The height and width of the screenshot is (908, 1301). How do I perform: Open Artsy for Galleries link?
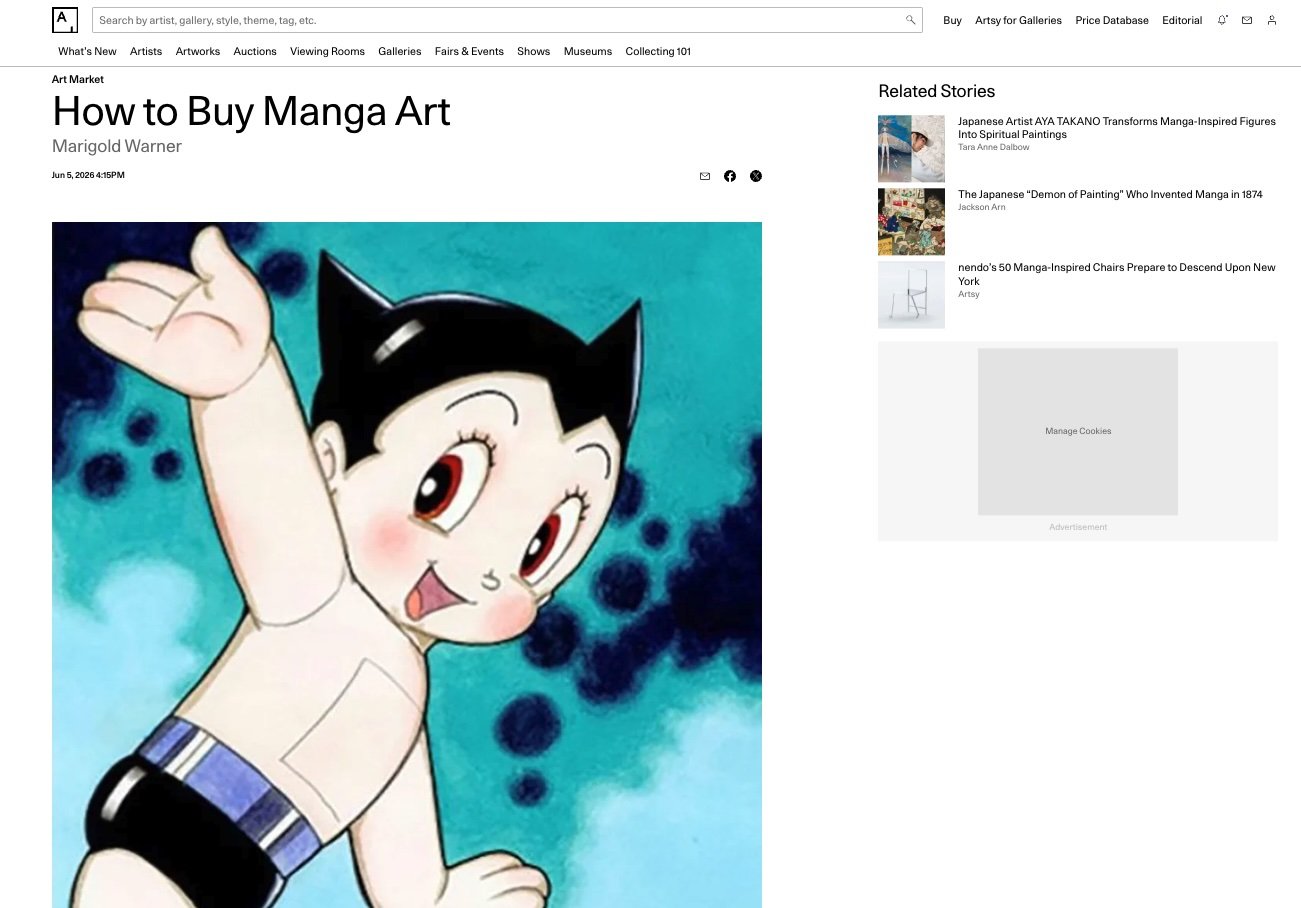(1018, 20)
